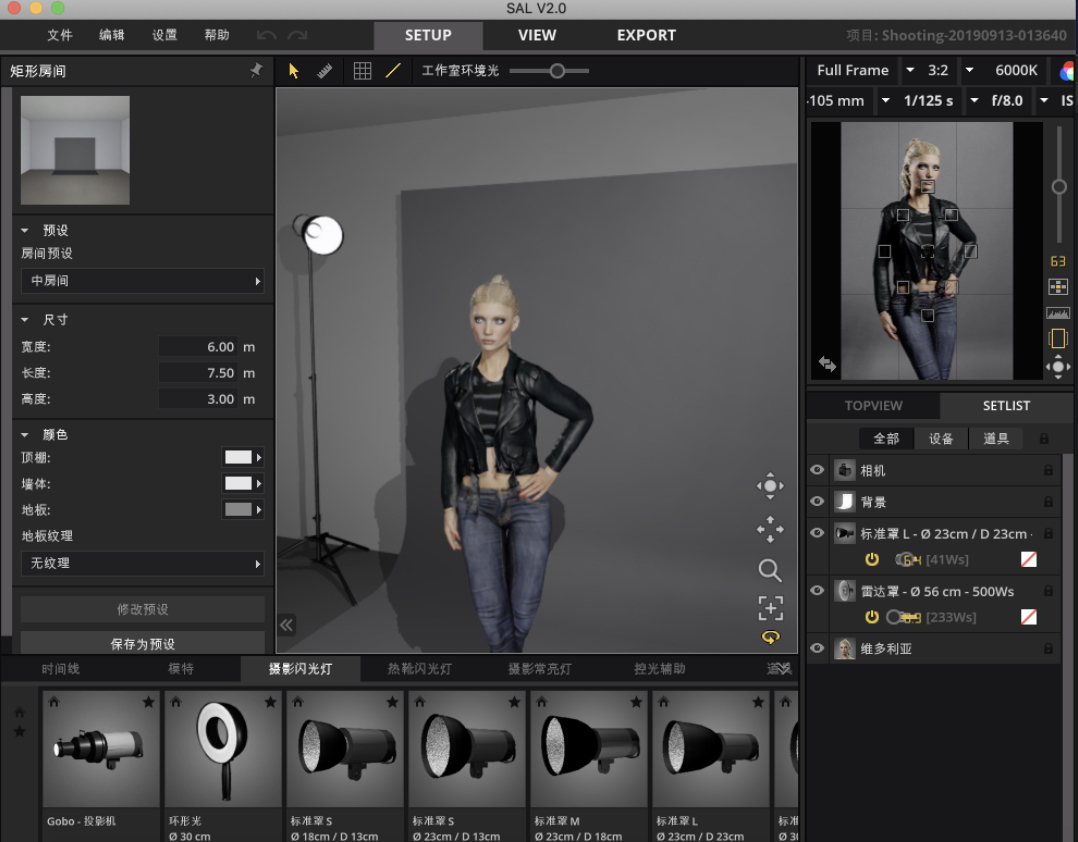Open the 墙体 color swatch

[241, 483]
